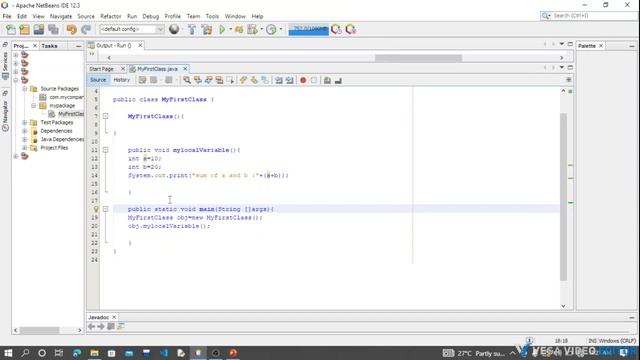Screen dimensions: 640x360
Task: Click the Output panel horizontal scrollbar
Action: [418, 58]
